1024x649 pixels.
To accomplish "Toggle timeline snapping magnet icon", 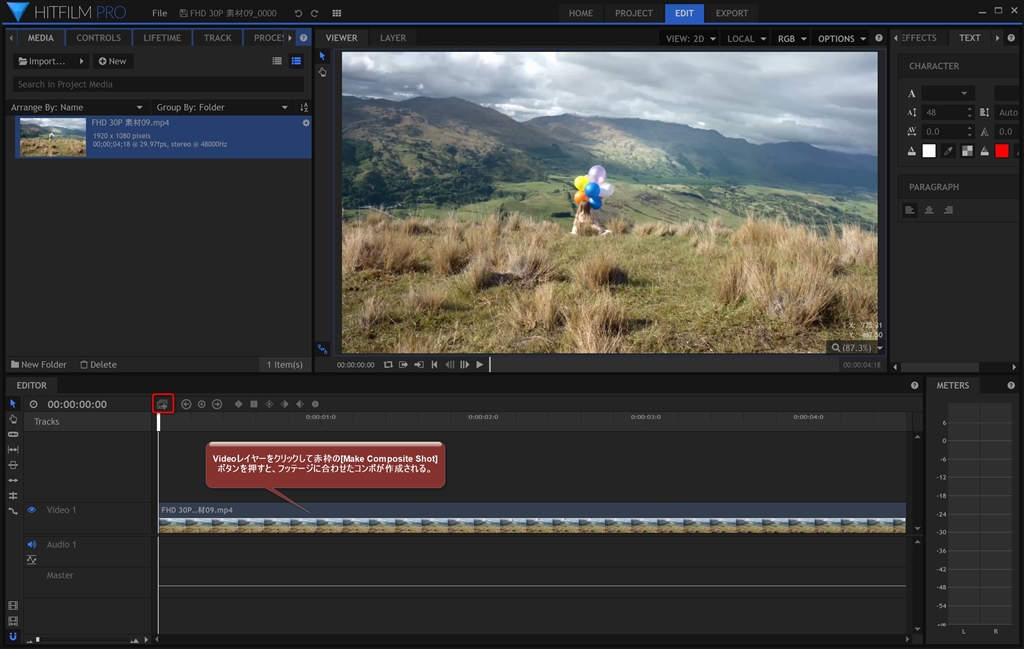I will pos(13,636).
